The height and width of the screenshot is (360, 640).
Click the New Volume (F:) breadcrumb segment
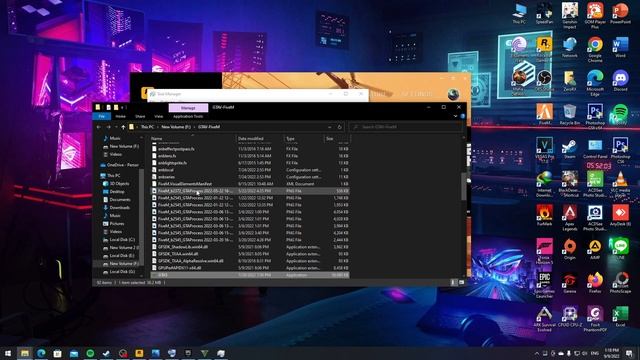(176, 127)
